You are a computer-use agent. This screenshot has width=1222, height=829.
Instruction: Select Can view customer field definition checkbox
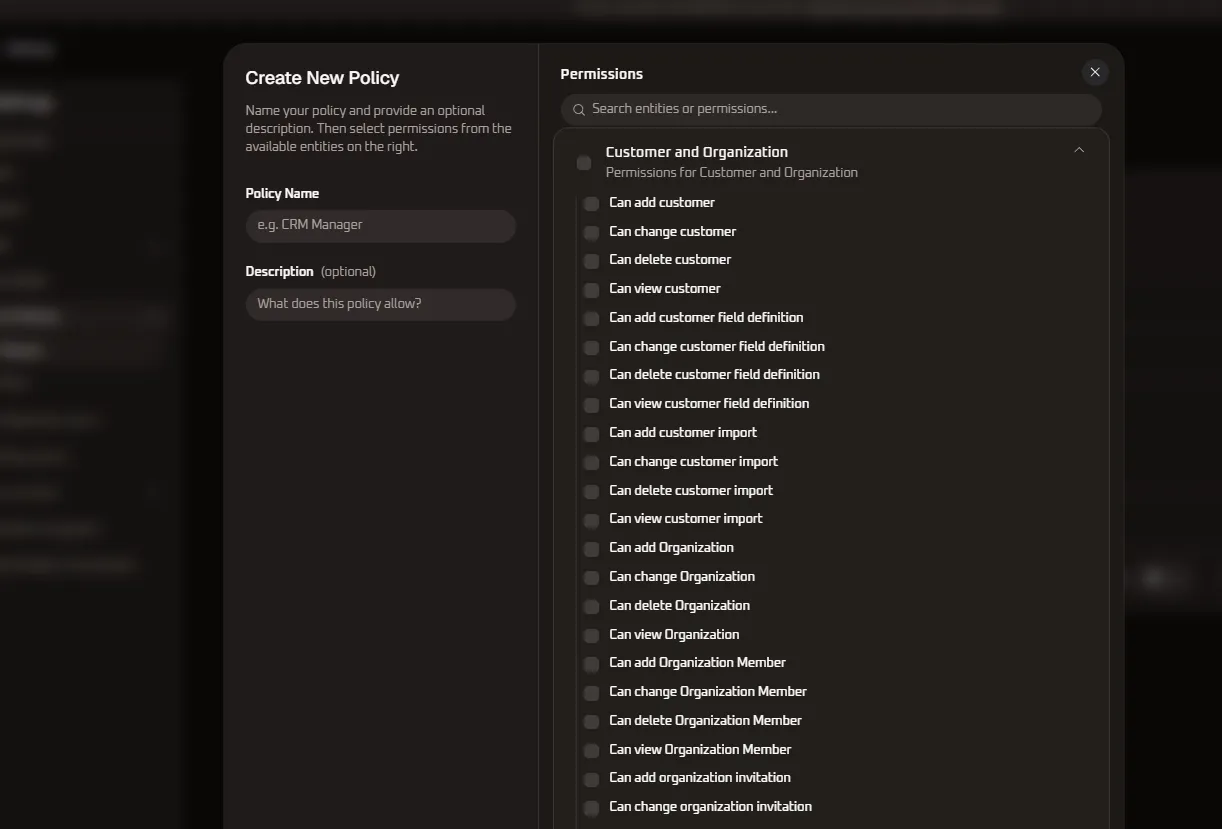coord(591,404)
